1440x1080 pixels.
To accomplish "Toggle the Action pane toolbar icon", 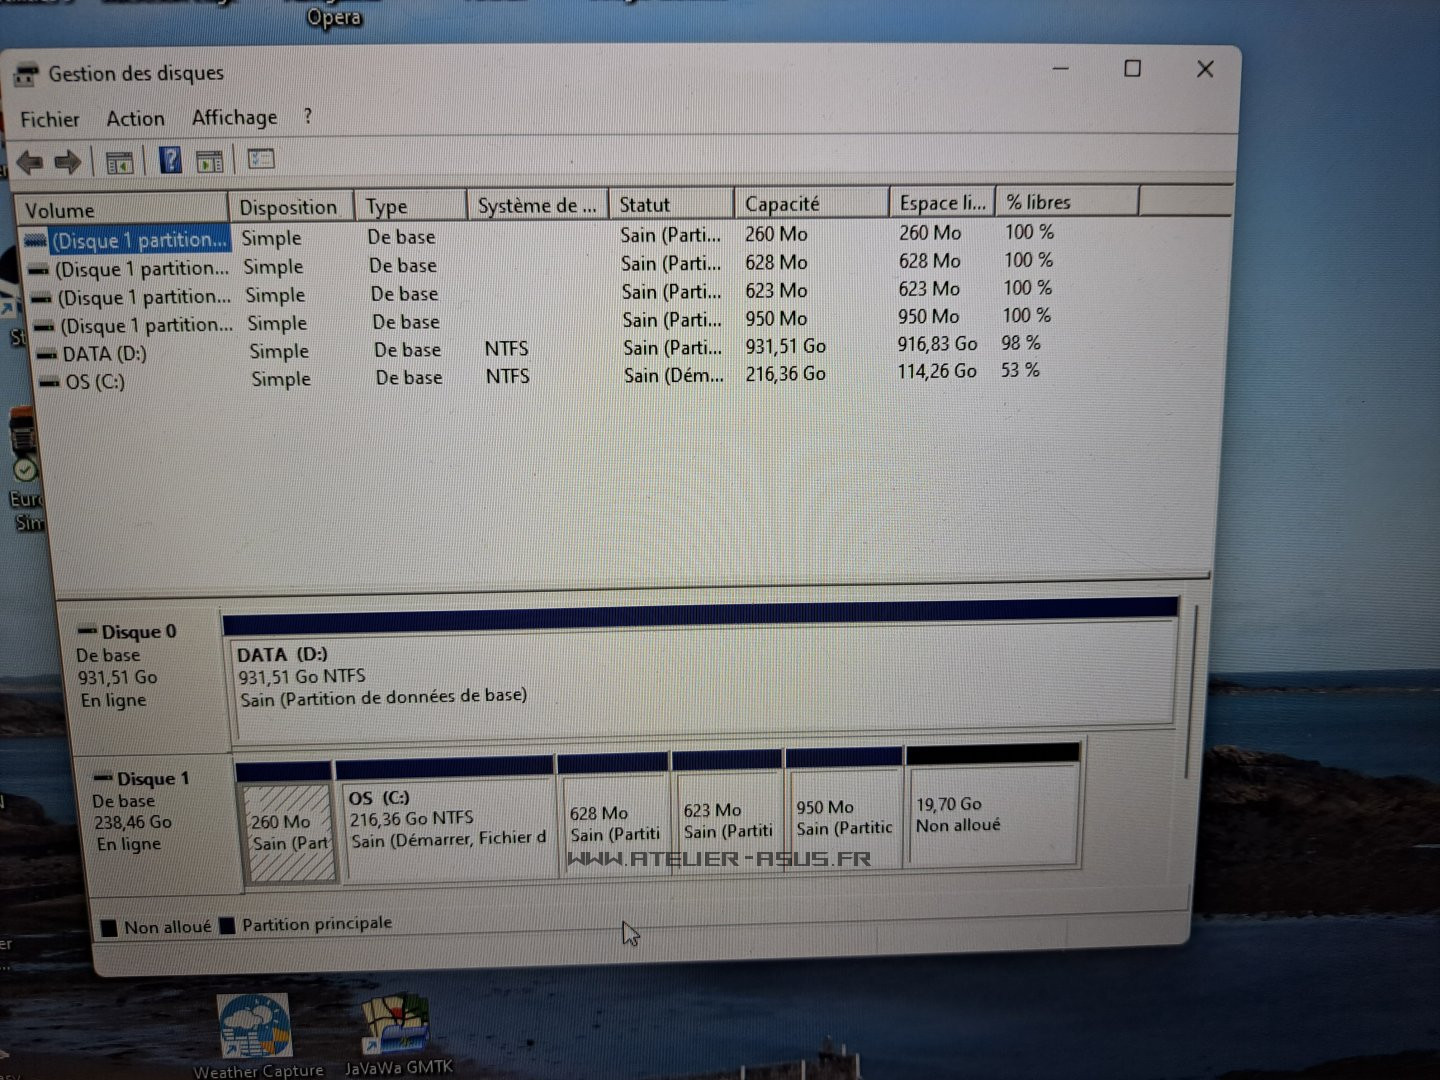I will 210,160.
